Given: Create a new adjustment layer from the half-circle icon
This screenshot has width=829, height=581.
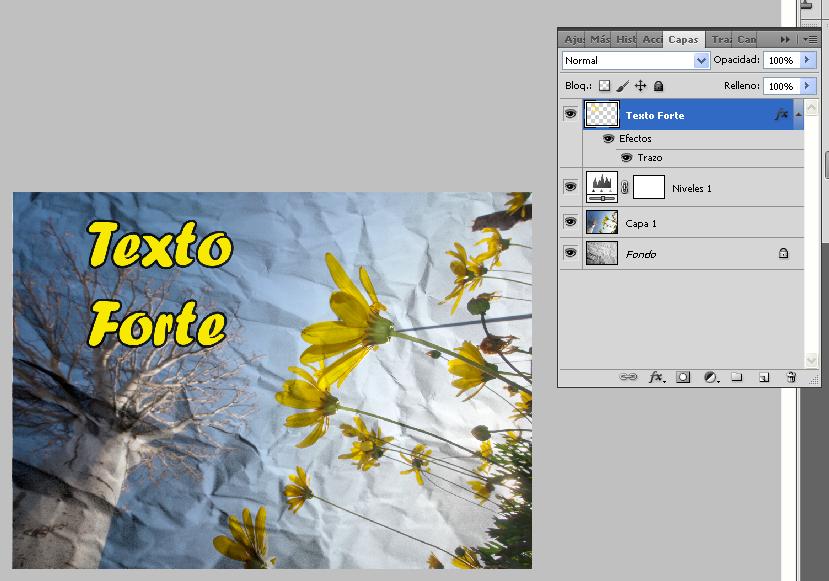Looking at the screenshot, I should click(710, 377).
